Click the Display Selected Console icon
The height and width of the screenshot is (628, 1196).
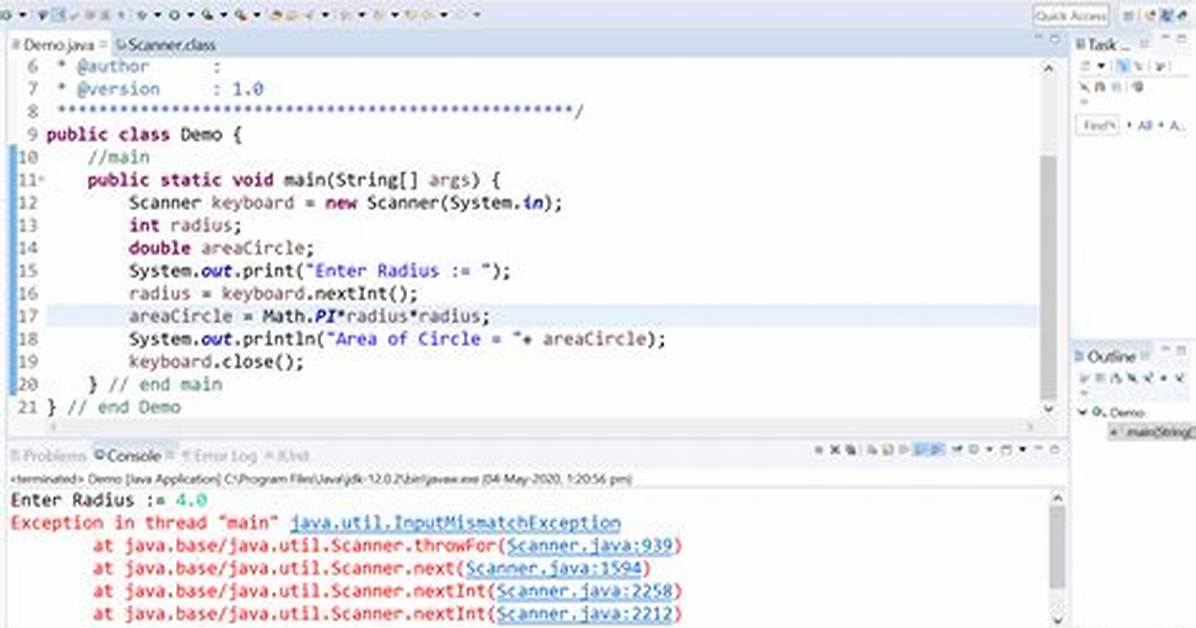(974, 449)
